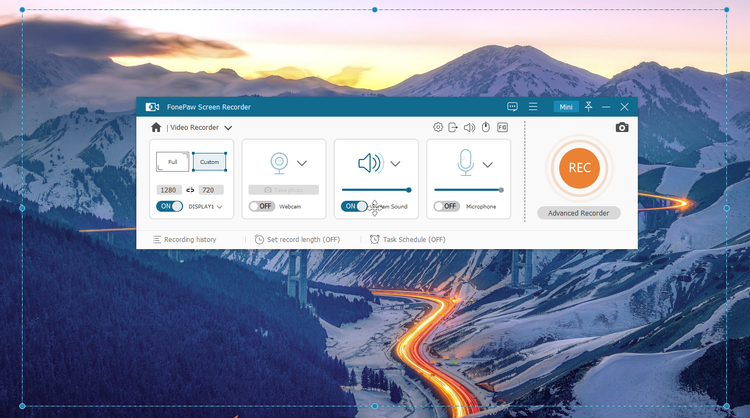Close the FonePaw Screen Recorder window
Viewport: 750px width, 418px height.
tap(624, 107)
